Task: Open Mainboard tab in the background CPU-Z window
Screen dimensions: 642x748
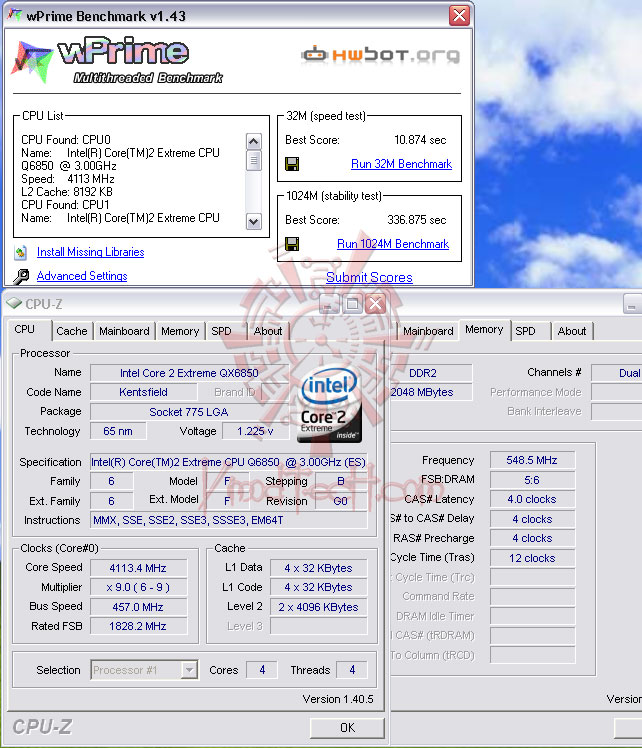Action: tap(428, 331)
